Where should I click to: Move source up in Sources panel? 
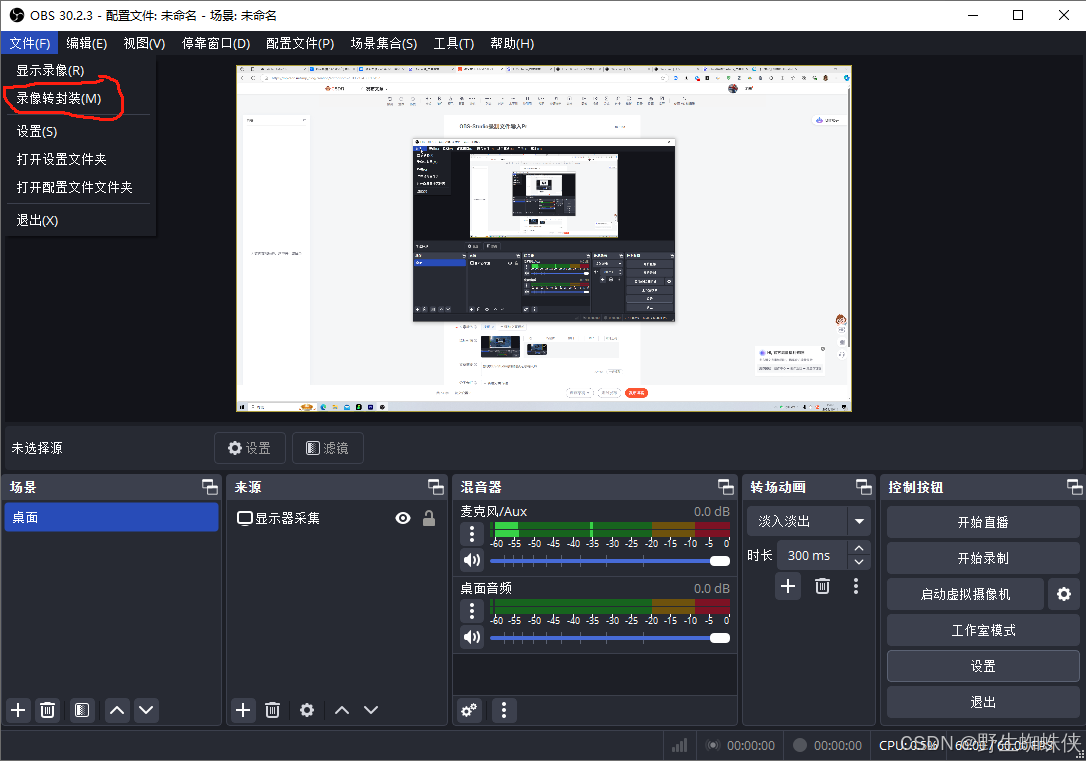[x=342, y=710]
